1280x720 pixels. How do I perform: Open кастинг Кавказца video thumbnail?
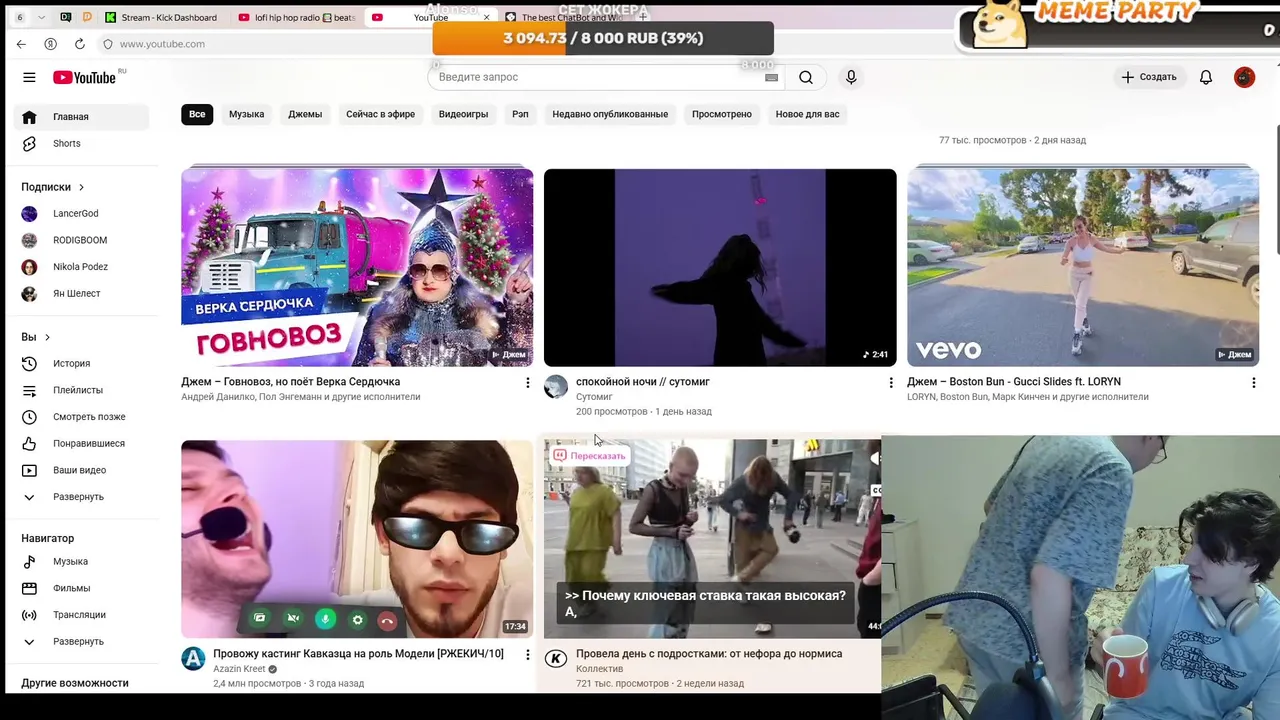(x=357, y=538)
